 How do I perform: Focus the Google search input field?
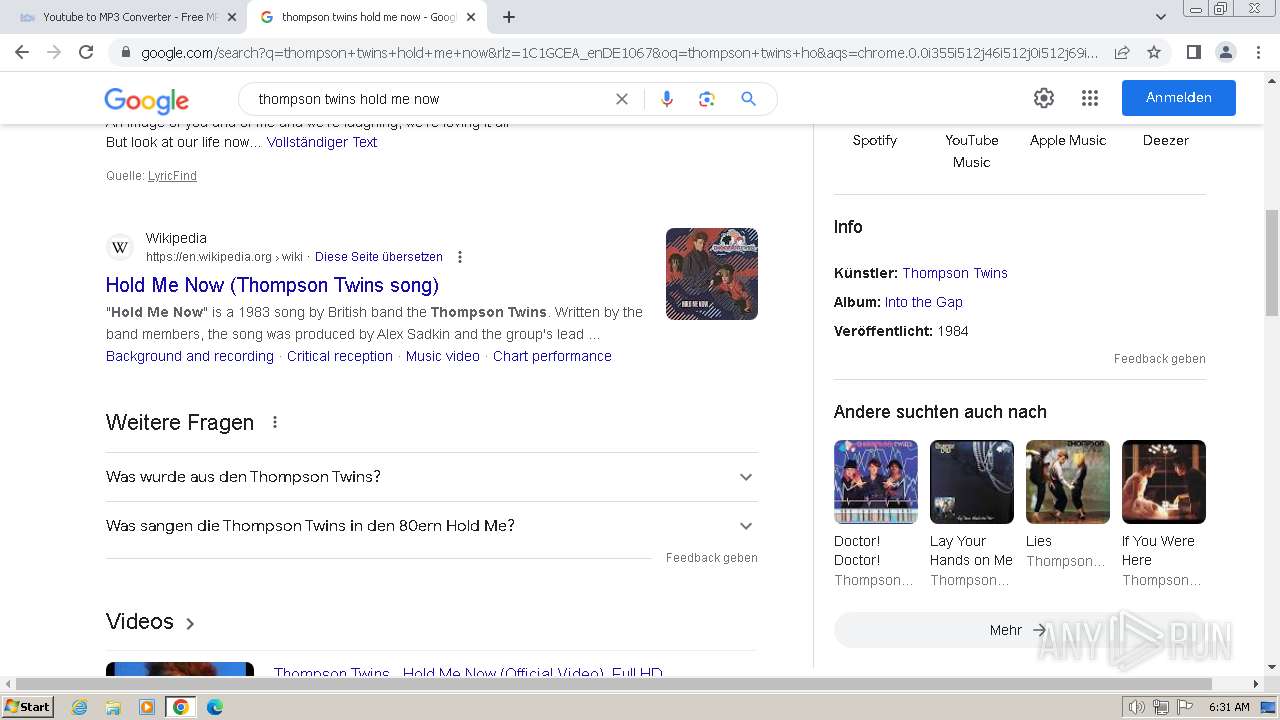(x=430, y=99)
